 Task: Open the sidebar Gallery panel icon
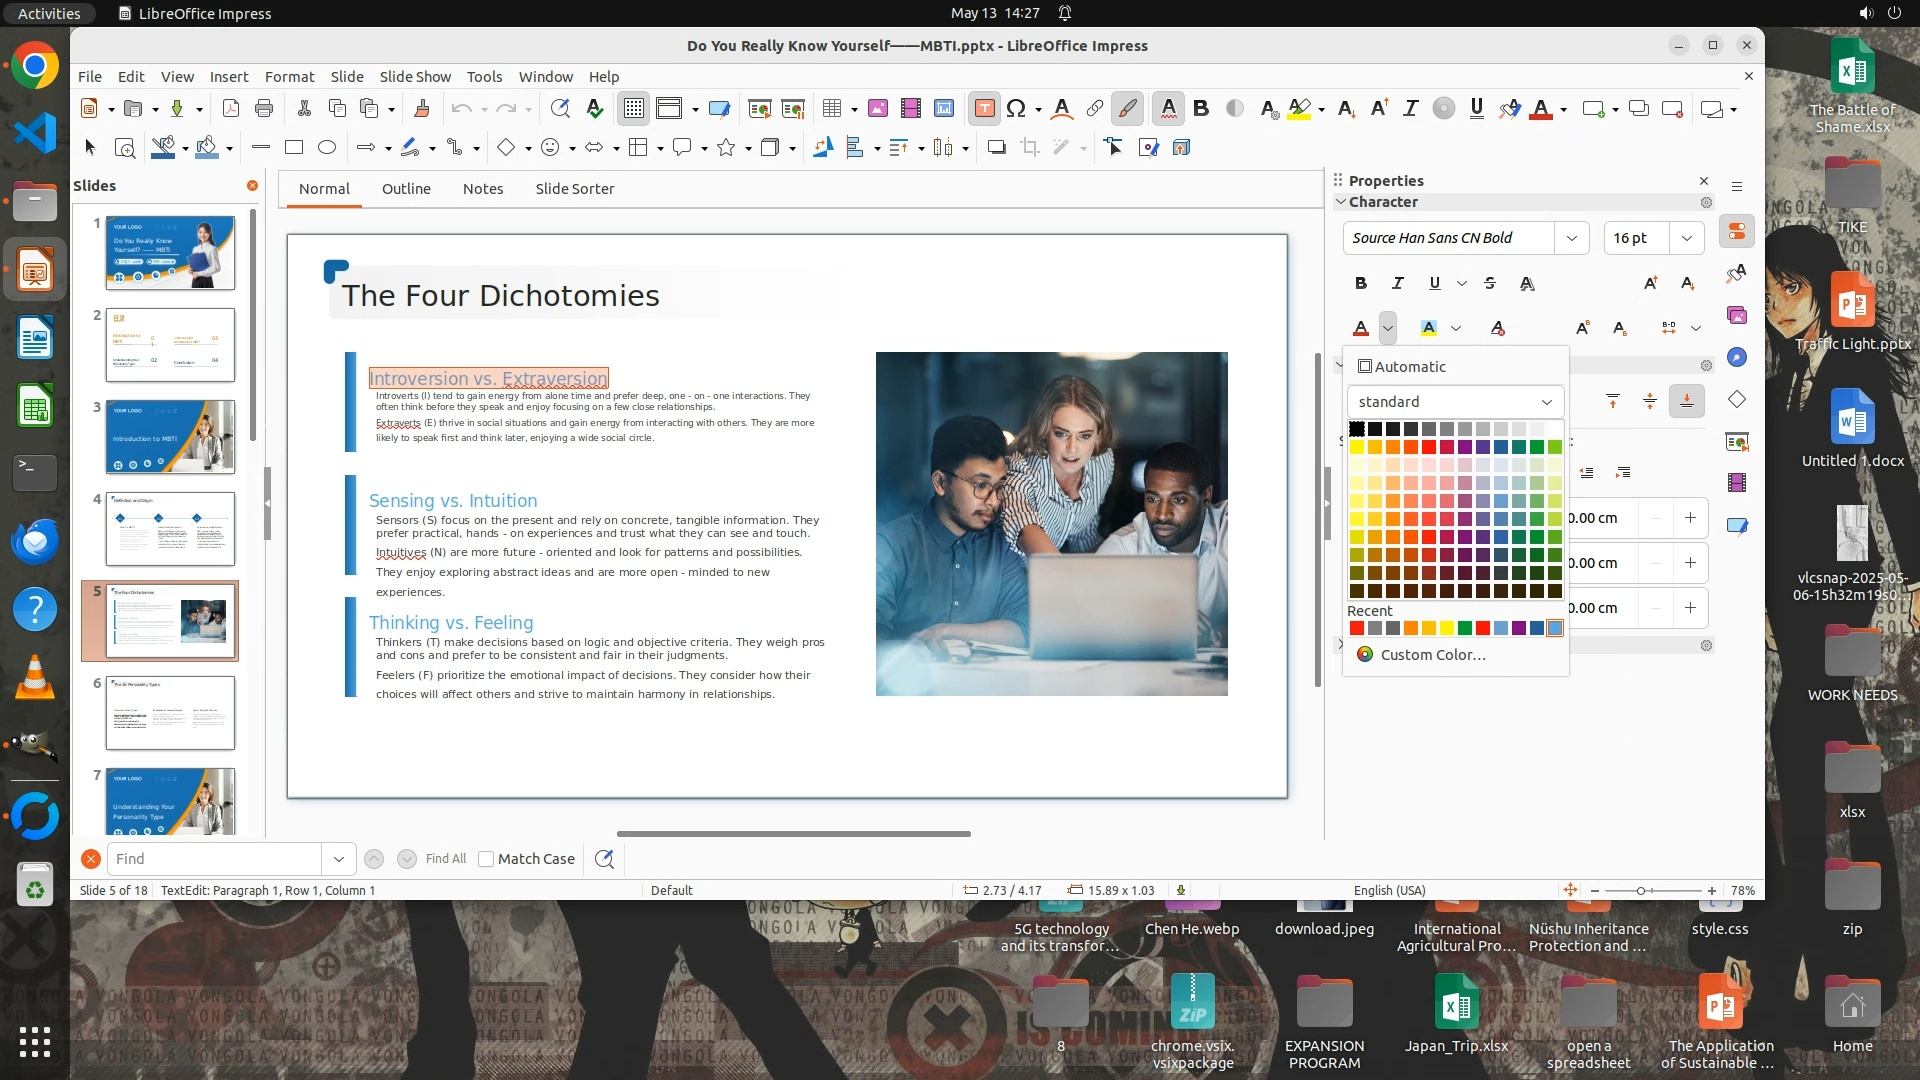pos(1737,315)
